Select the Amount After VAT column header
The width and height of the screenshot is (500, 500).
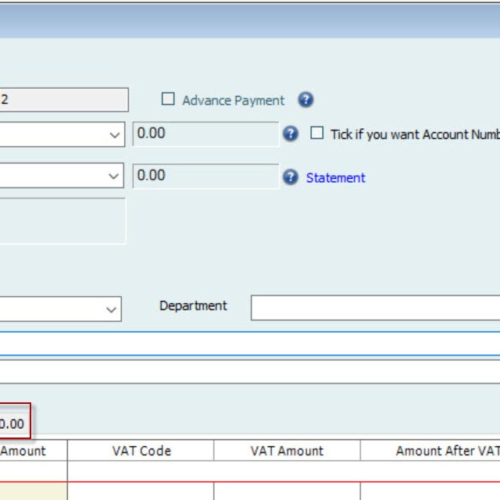point(430,451)
